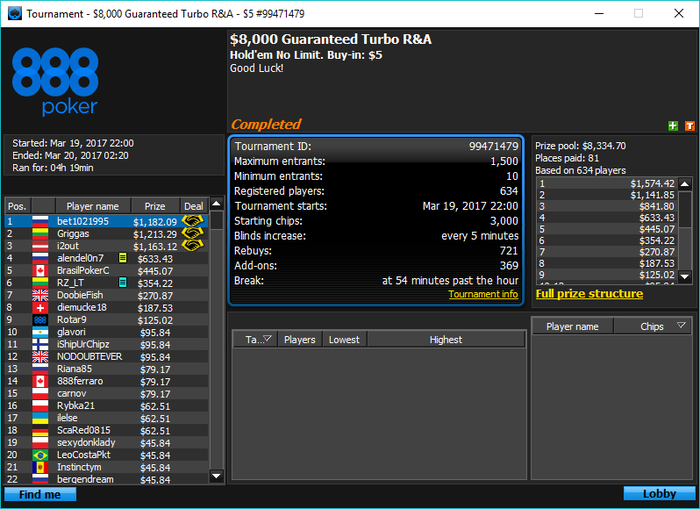Select the Griggas row in results
Image resolution: width=700 pixels, height=509 pixels.
click(x=106, y=234)
